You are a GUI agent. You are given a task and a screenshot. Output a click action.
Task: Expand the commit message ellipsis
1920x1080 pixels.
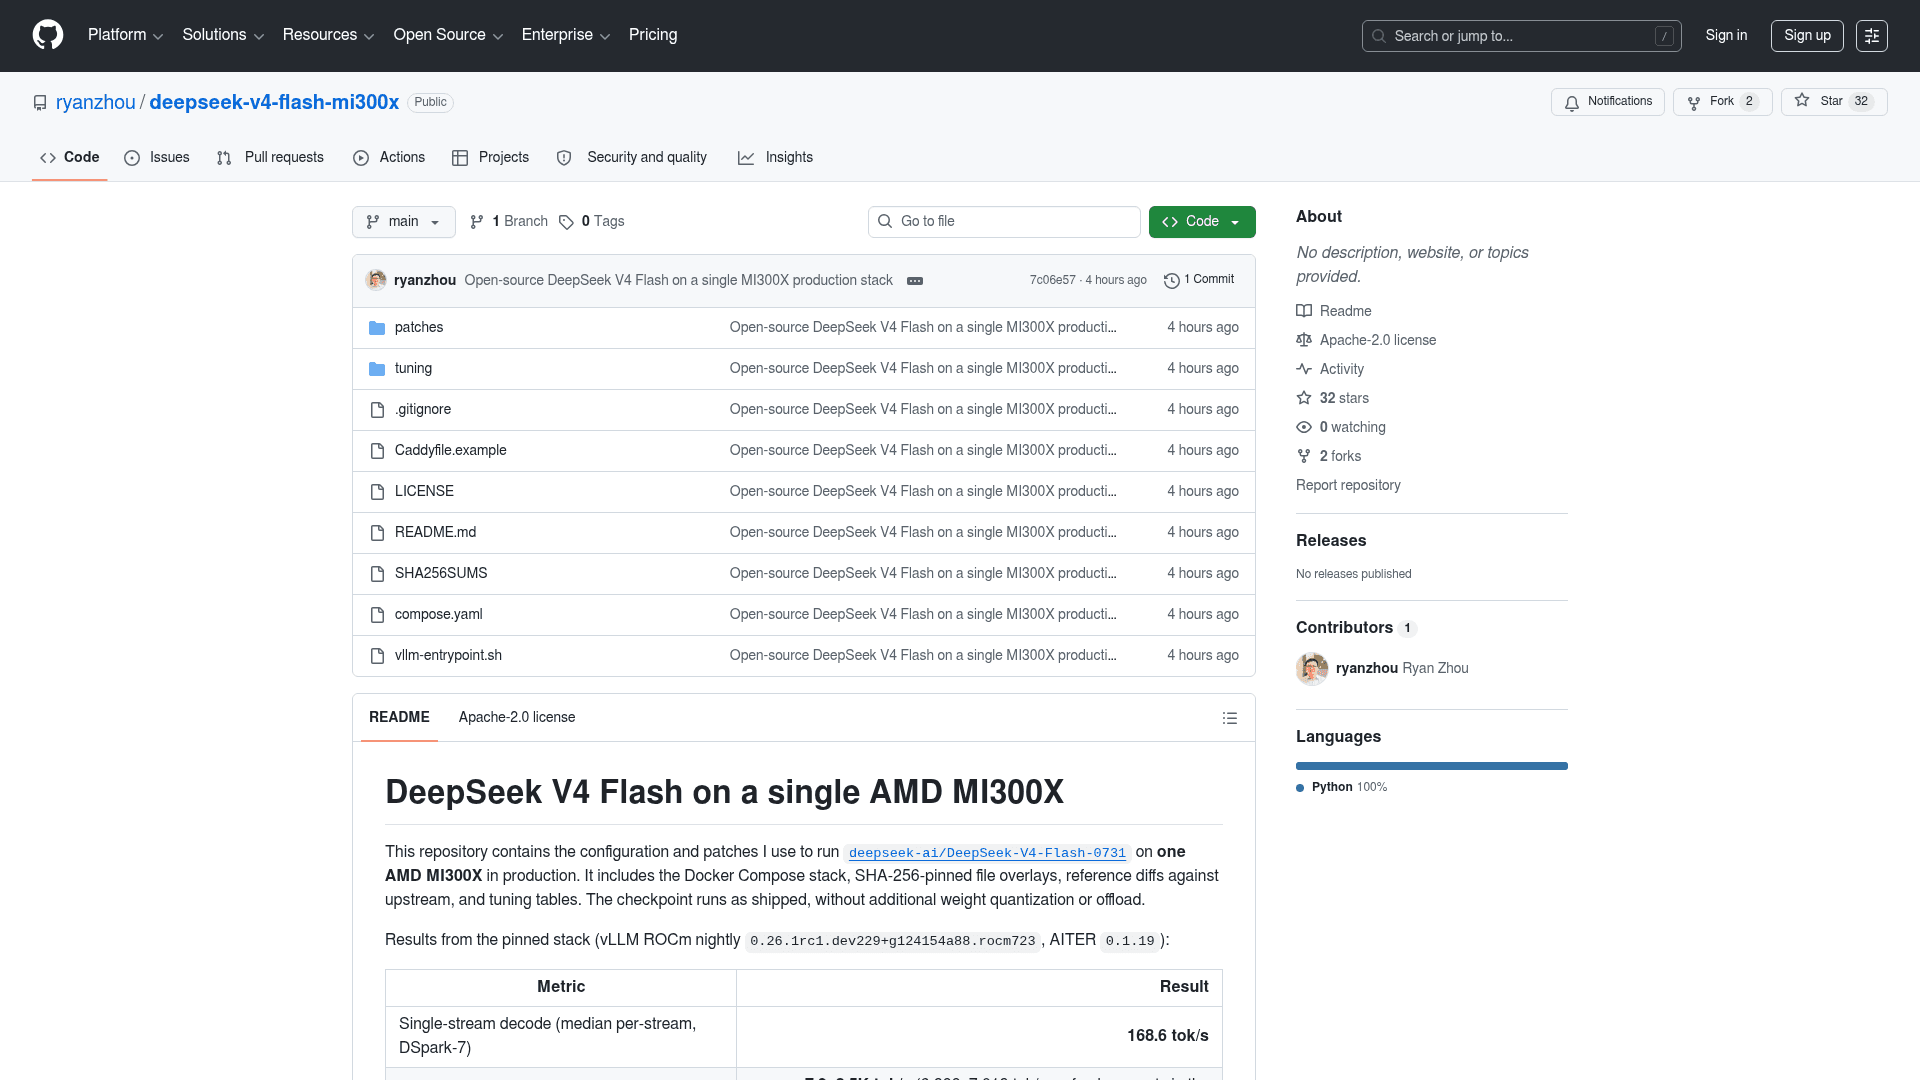[x=915, y=281]
